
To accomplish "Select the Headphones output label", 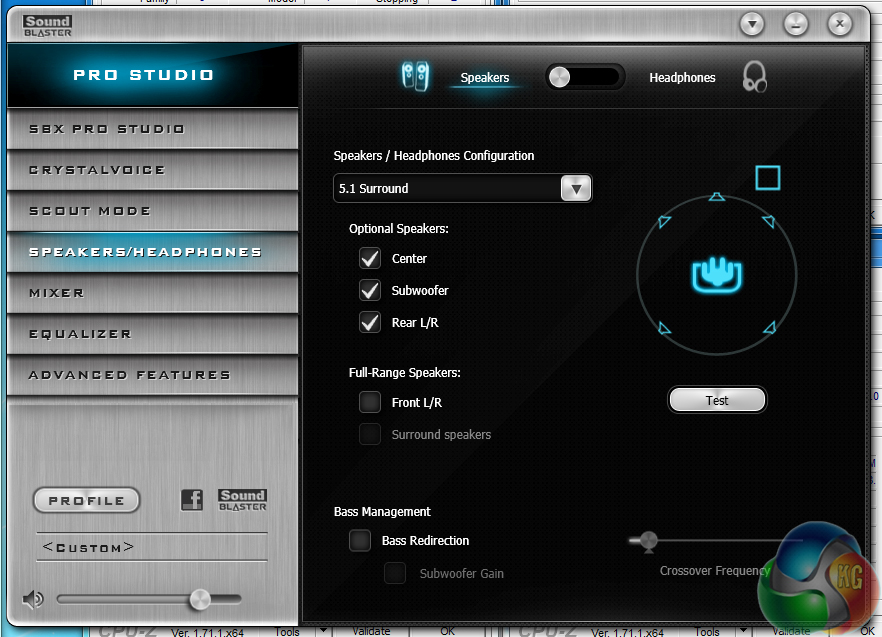I will coord(682,78).
